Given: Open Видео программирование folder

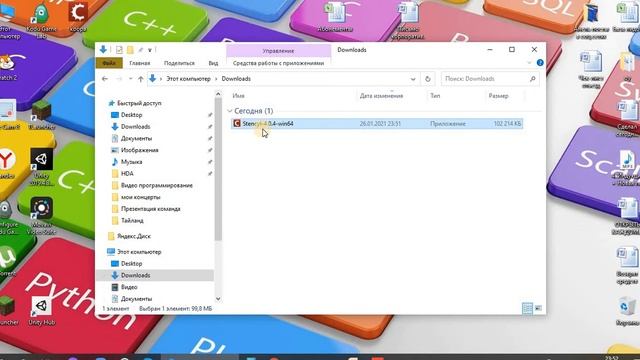Looking at the screenshot, I should [x=157, y=186].
